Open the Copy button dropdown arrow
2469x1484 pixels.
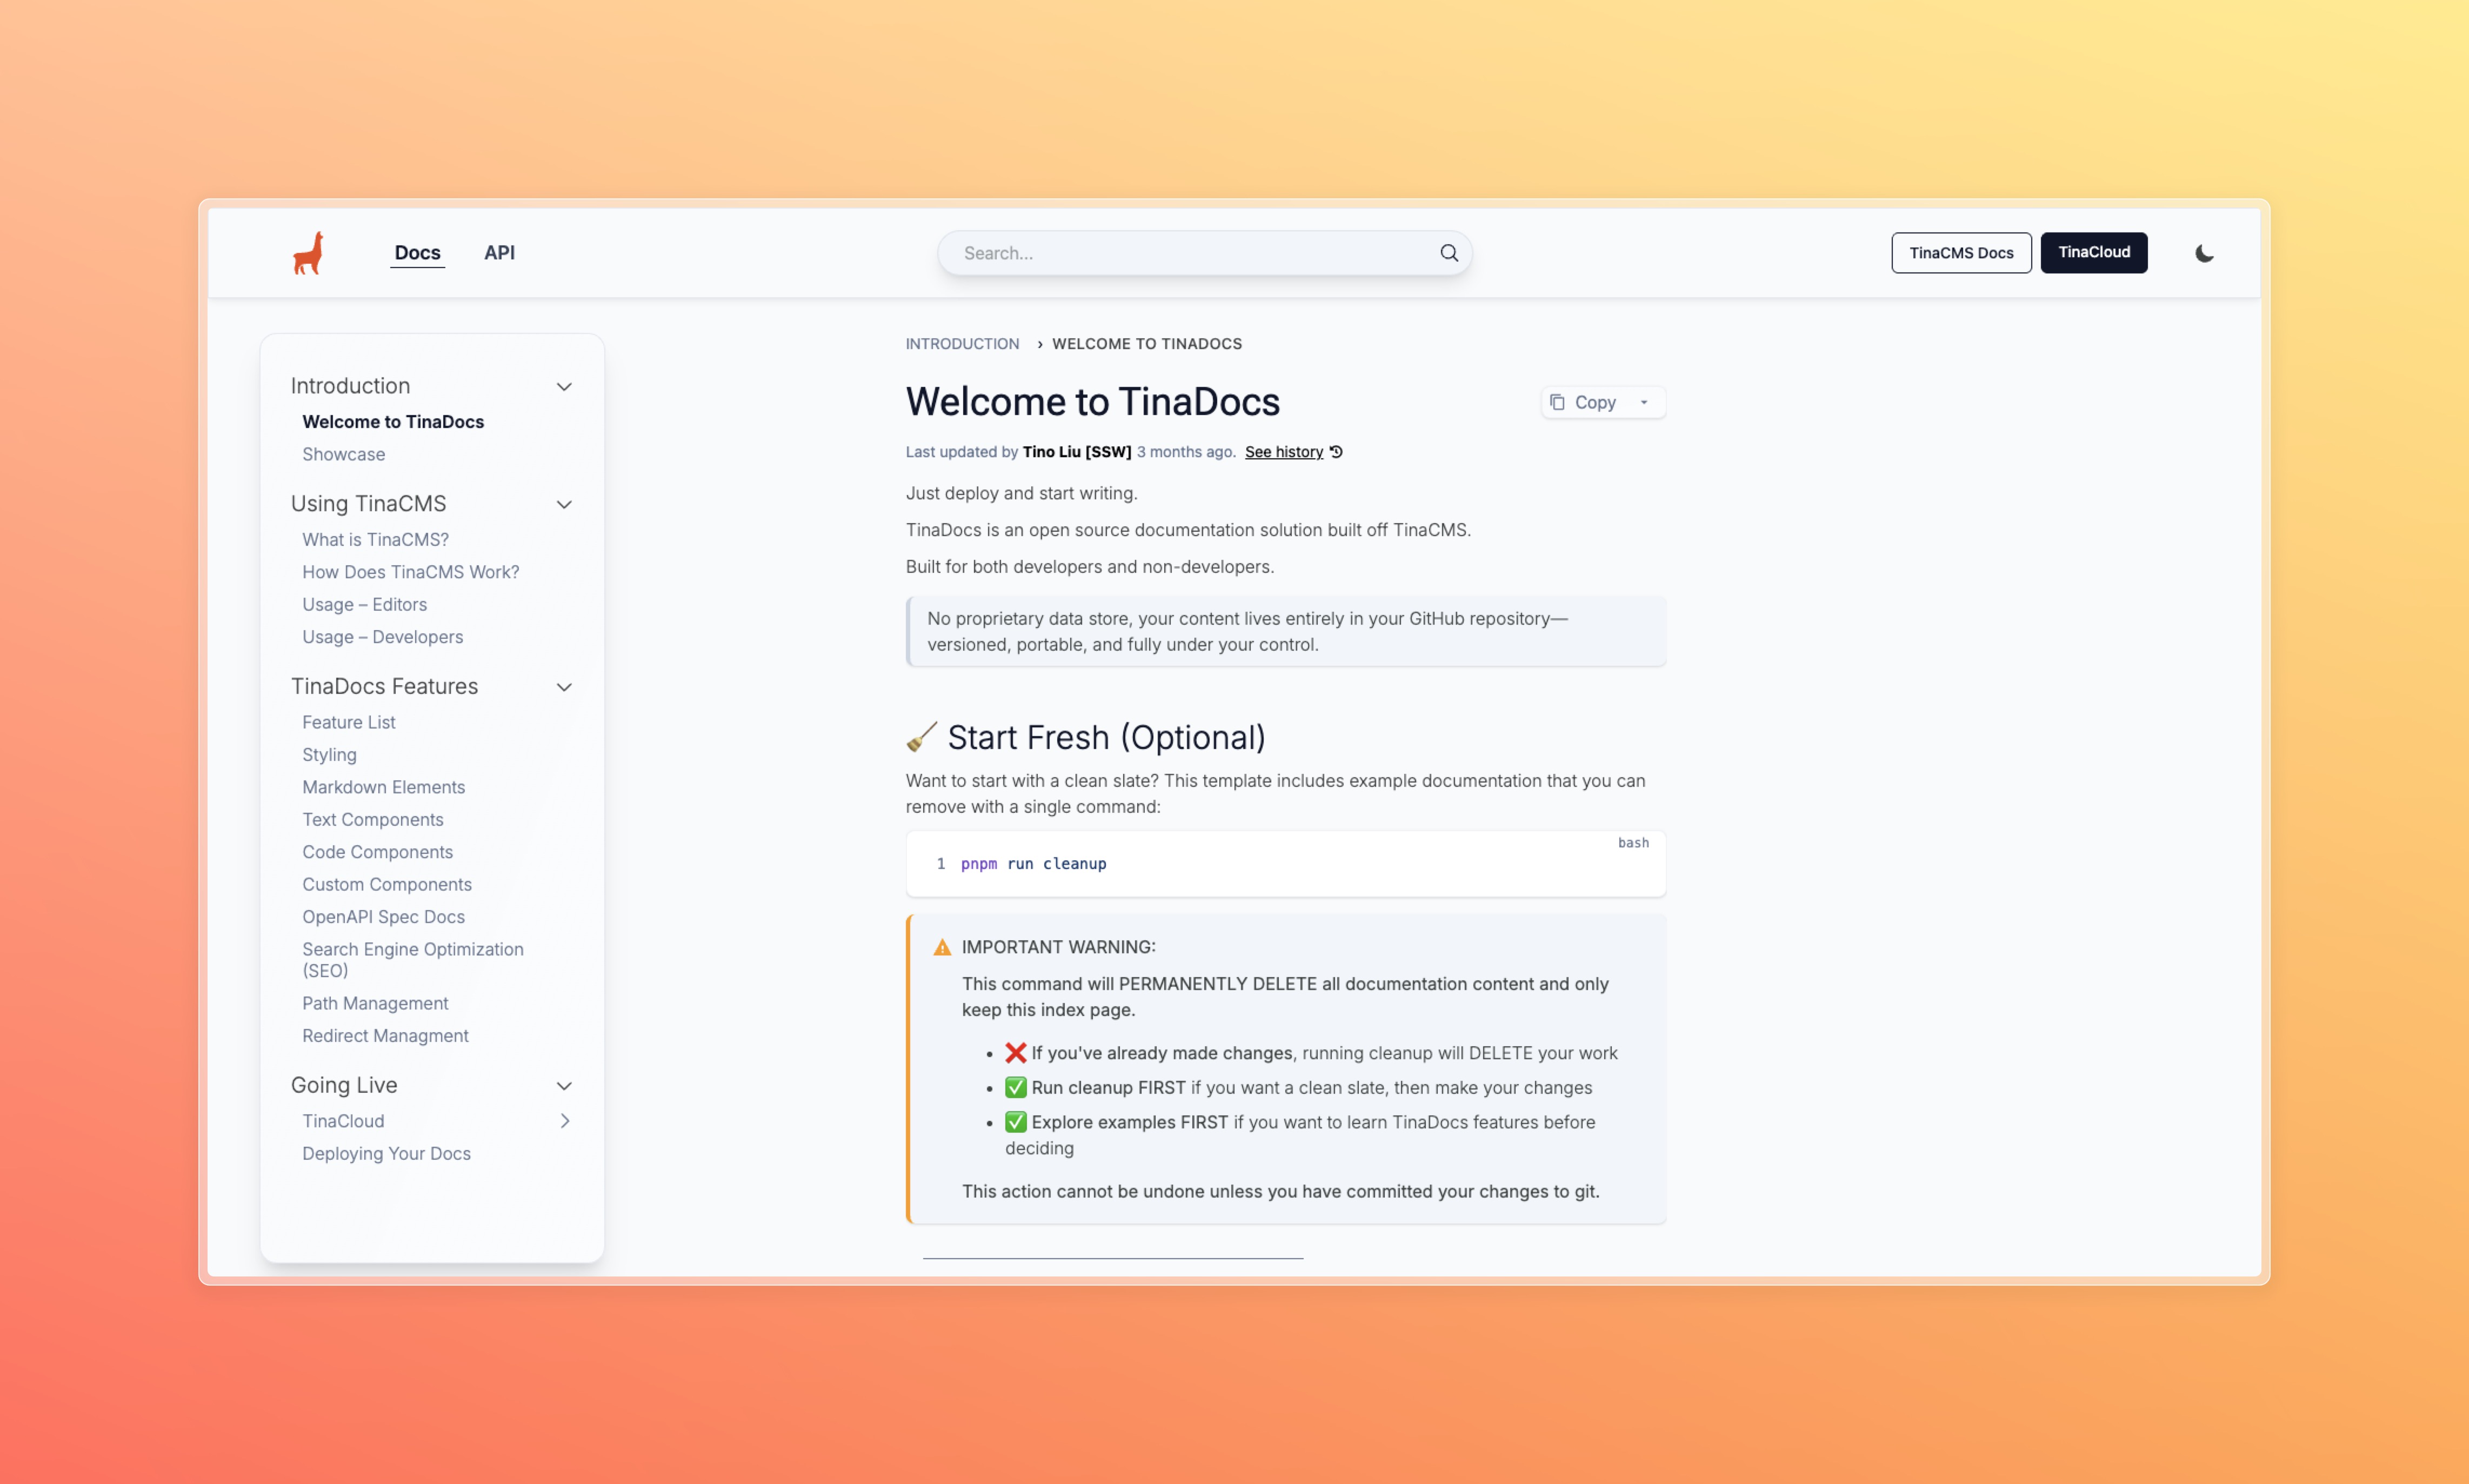pos(1644,402)
